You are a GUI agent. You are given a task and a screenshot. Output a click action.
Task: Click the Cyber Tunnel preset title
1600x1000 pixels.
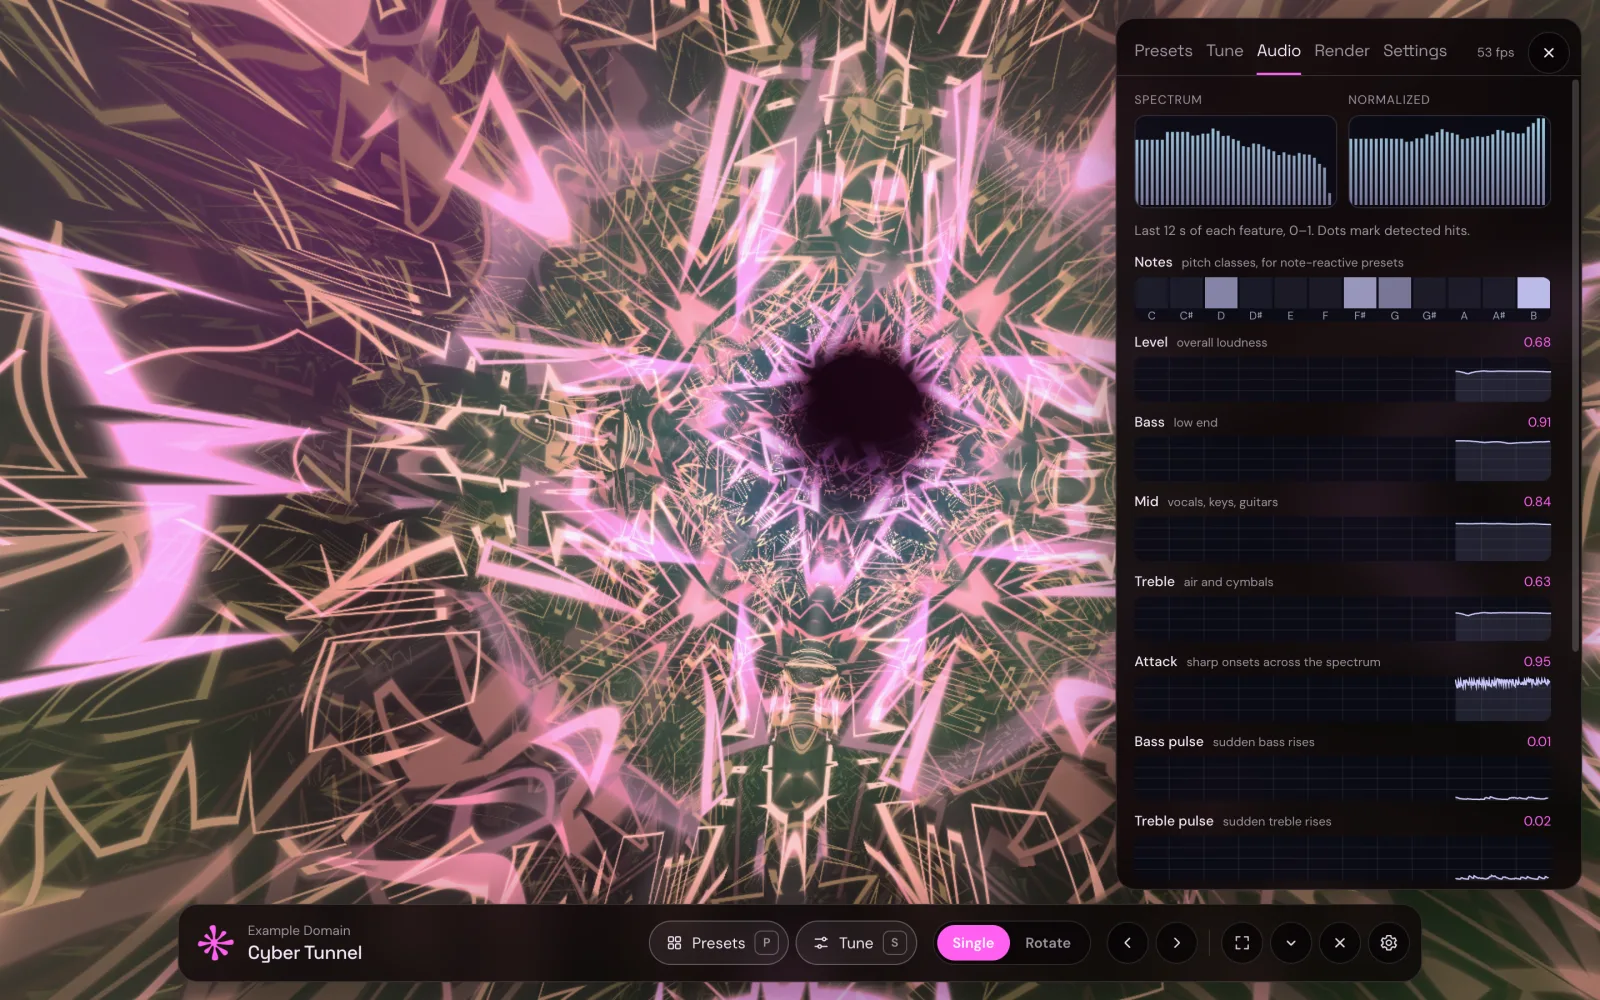point(305,953)
